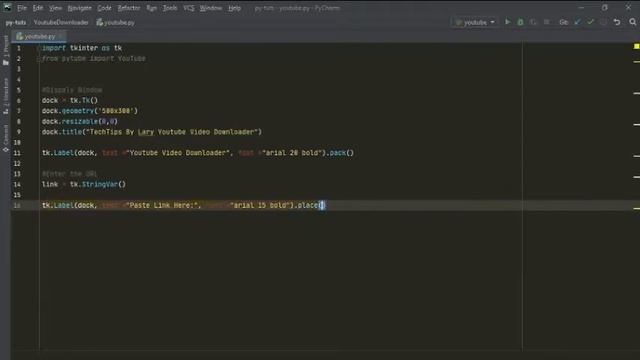Viewport: 640px width, 360px height.
Task: Start debugging with the green bug icon
Action: [520, 22]
